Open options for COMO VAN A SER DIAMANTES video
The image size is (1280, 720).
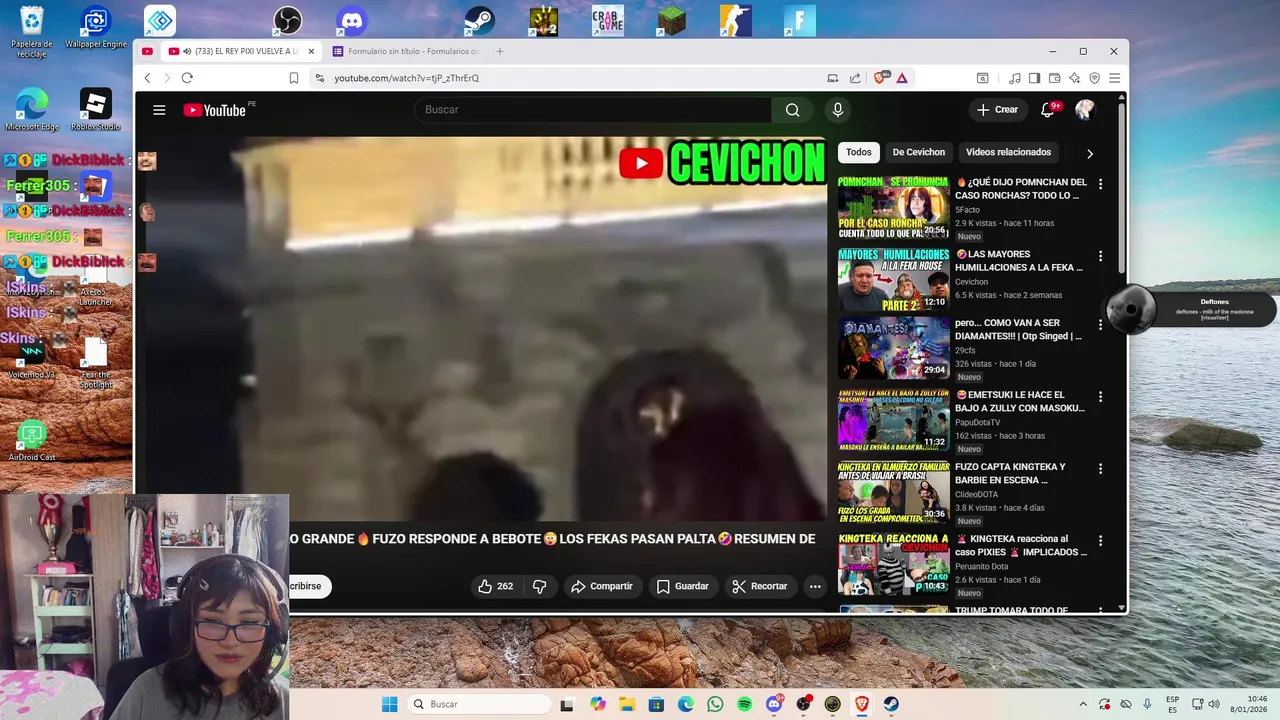tap(1100, 325)
